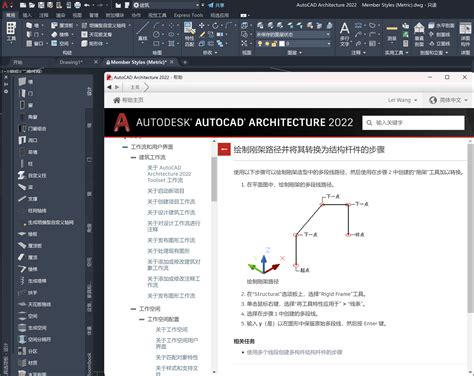Collapse the 建筑工作流 tree node
The width and height of the screenshot is (474, 376).
[133, 157]
